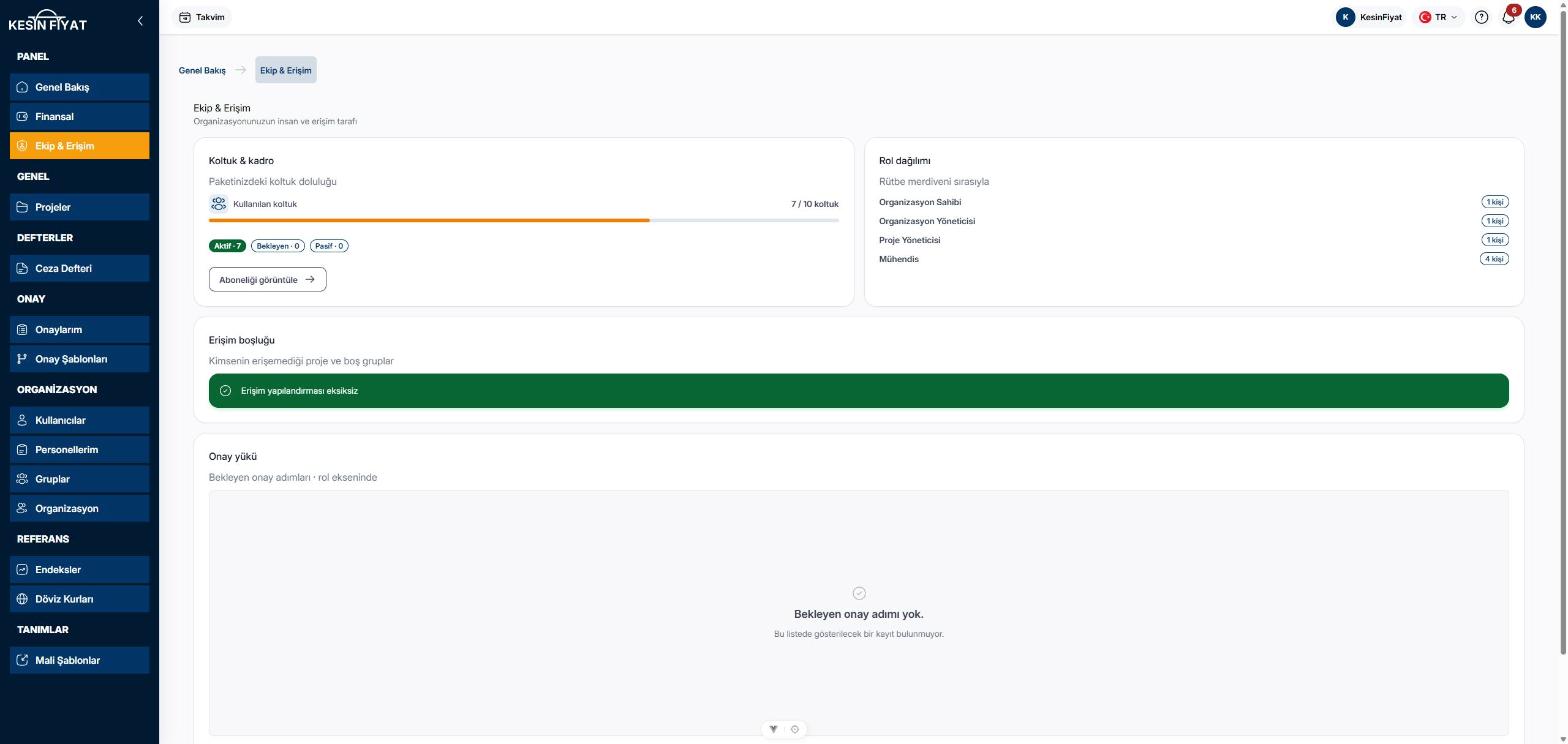Open Personellerim through its badge icon

tap(22, 449)
